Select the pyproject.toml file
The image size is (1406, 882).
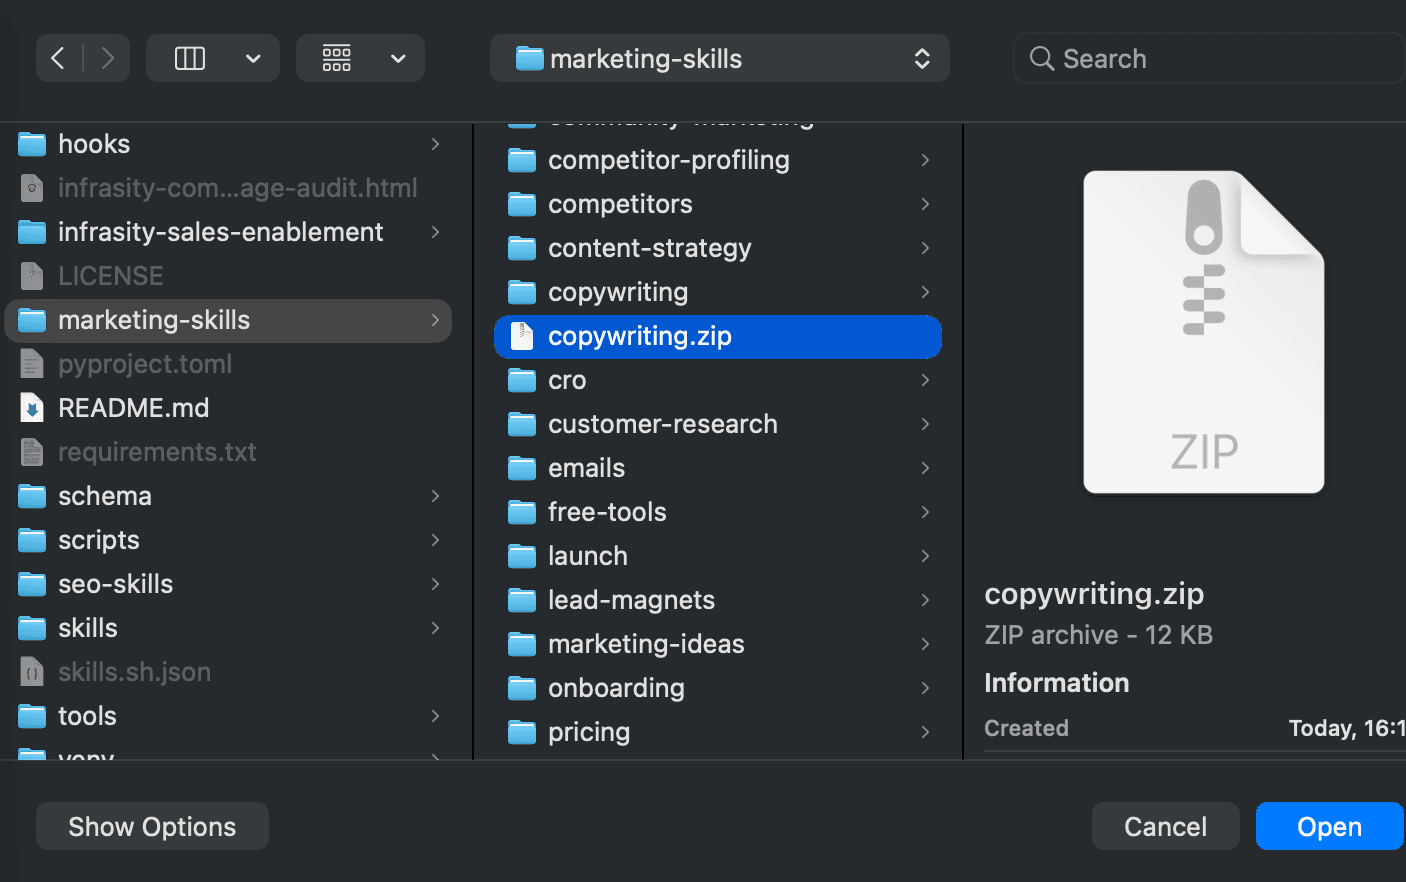coord(228,364)
